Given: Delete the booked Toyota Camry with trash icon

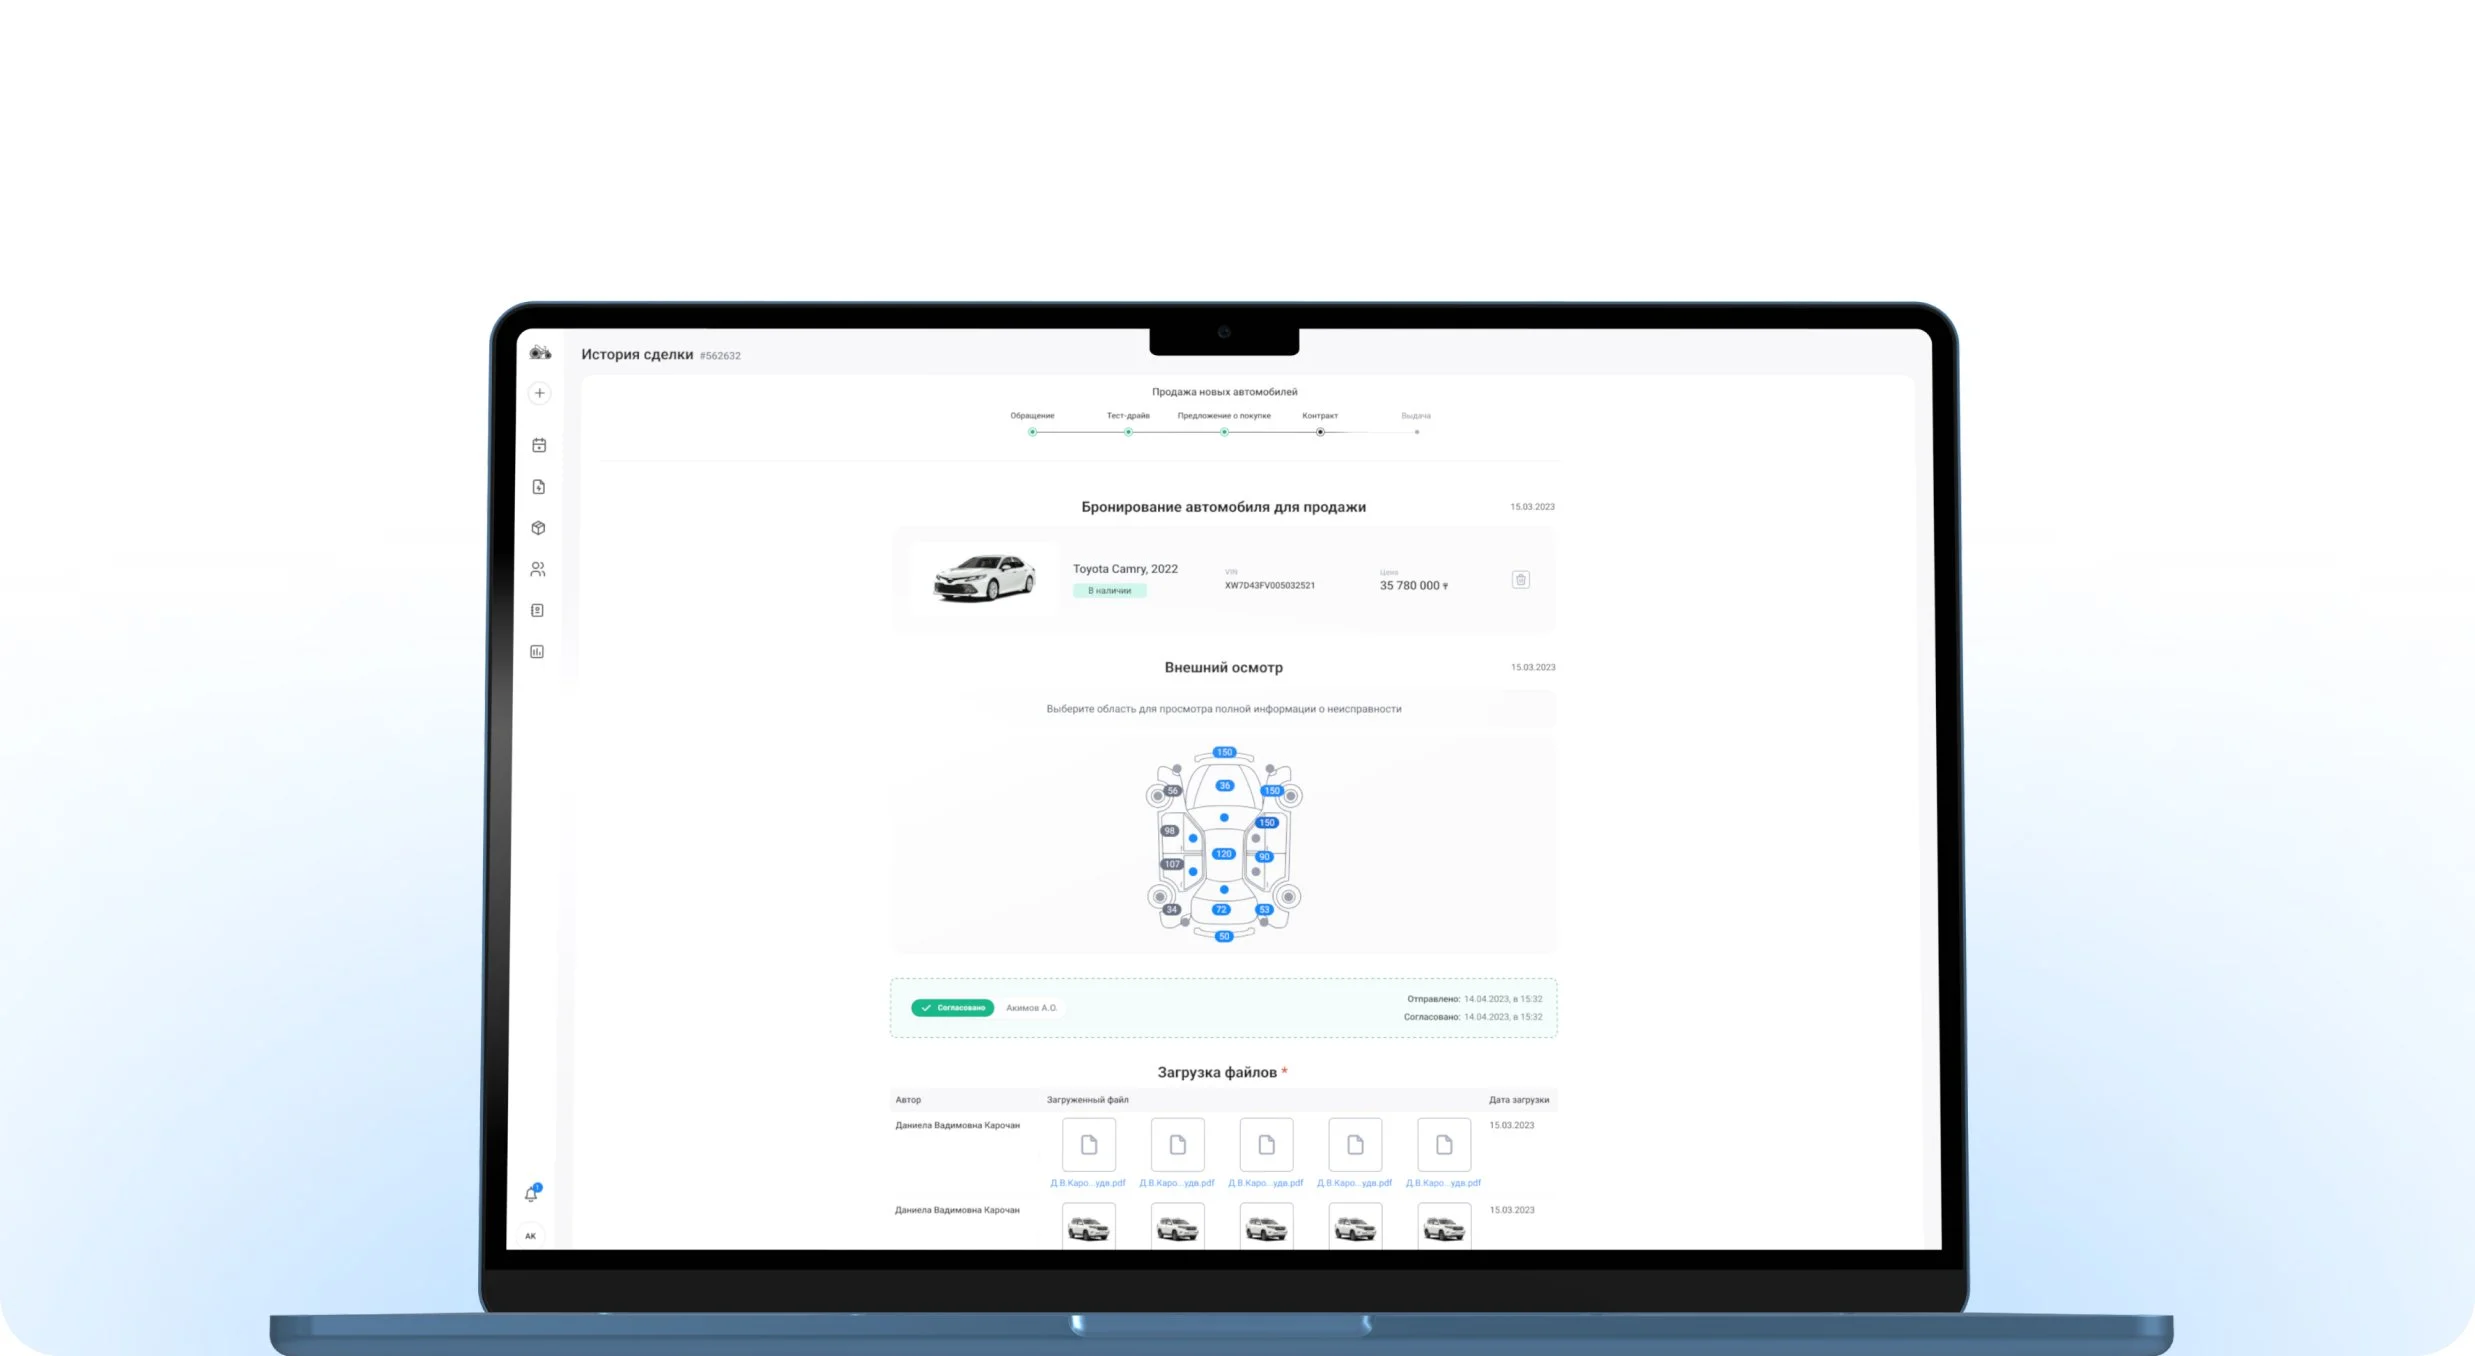Looking at the screenshot, I should pos(1520,580).
